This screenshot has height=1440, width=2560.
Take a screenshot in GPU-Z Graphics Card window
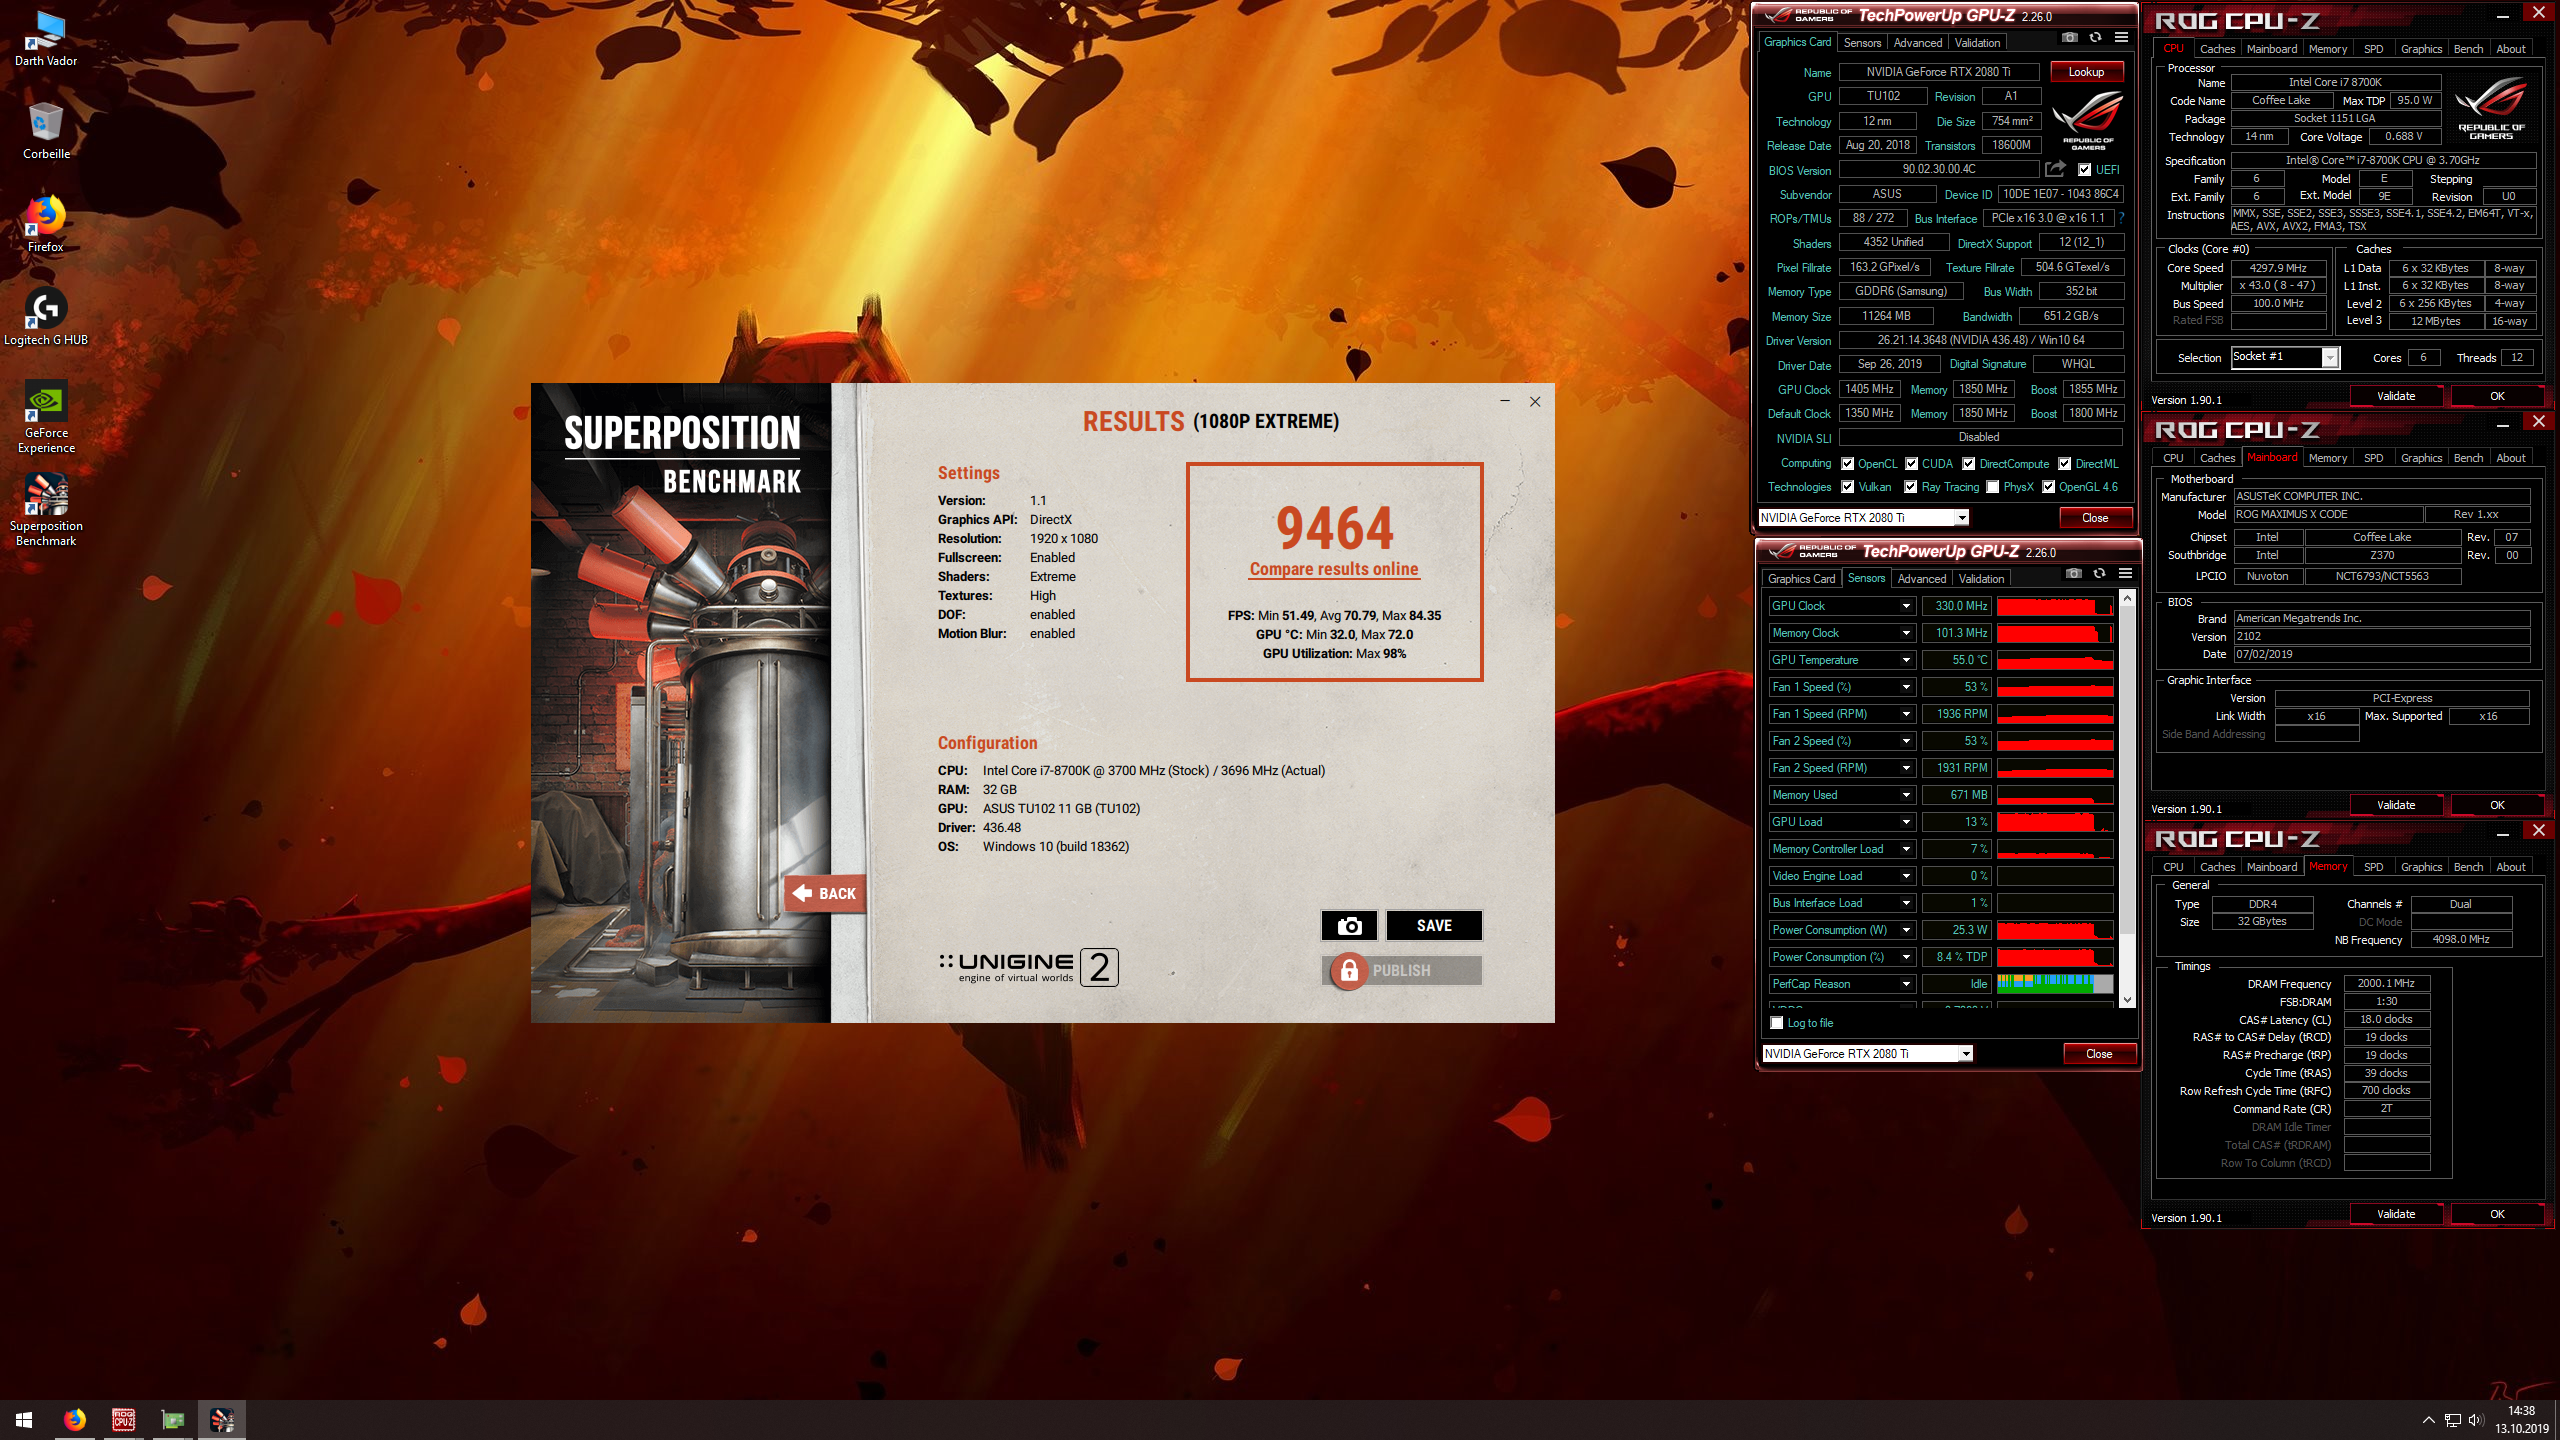(x=2070, y=37)
